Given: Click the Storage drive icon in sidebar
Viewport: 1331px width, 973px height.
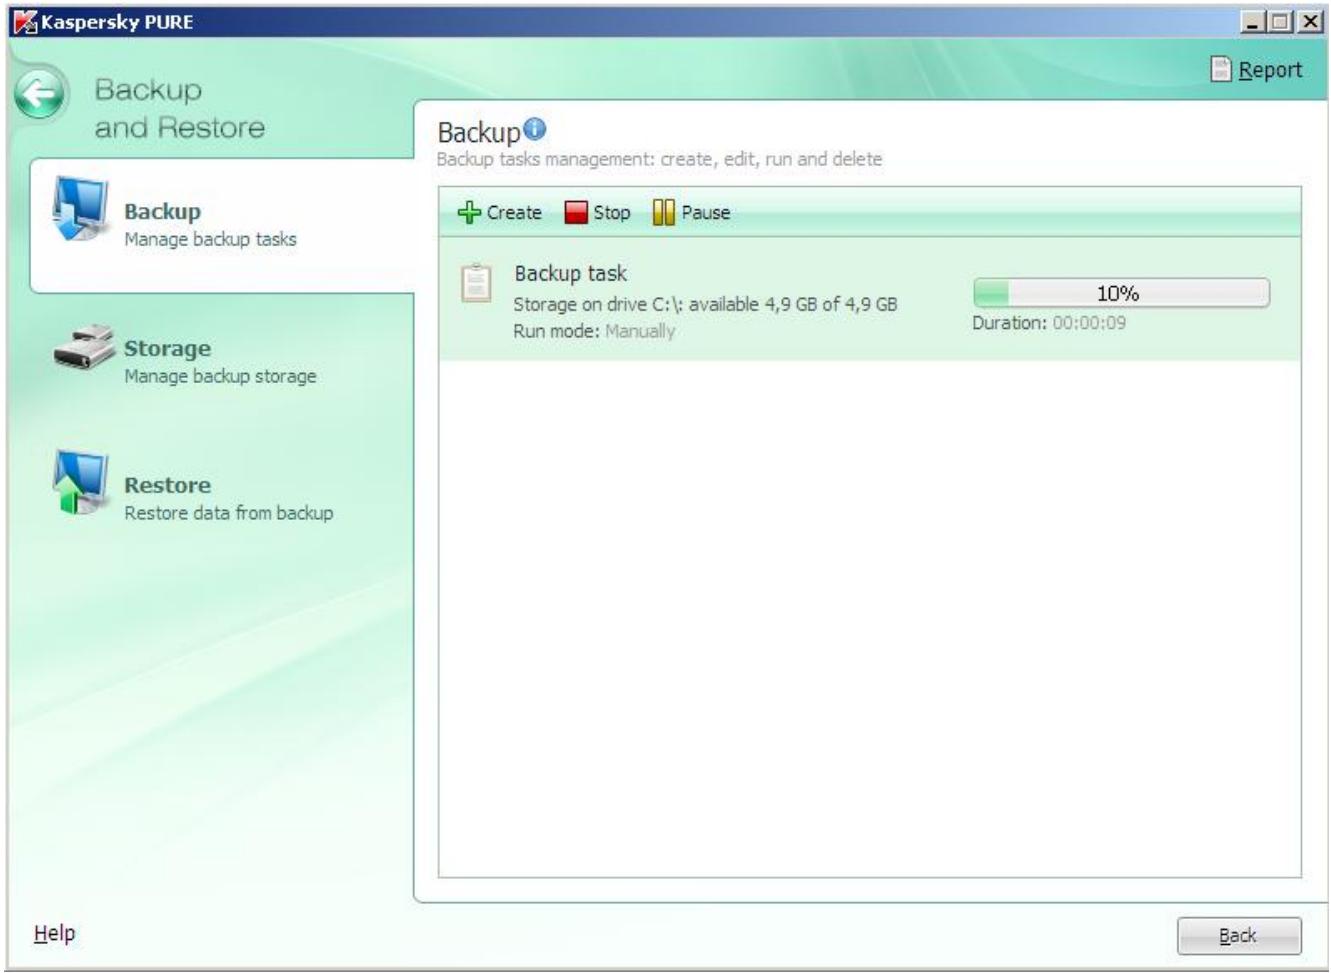Looking at the screenshot, I should pyautogui.click(x=84, y=346).
